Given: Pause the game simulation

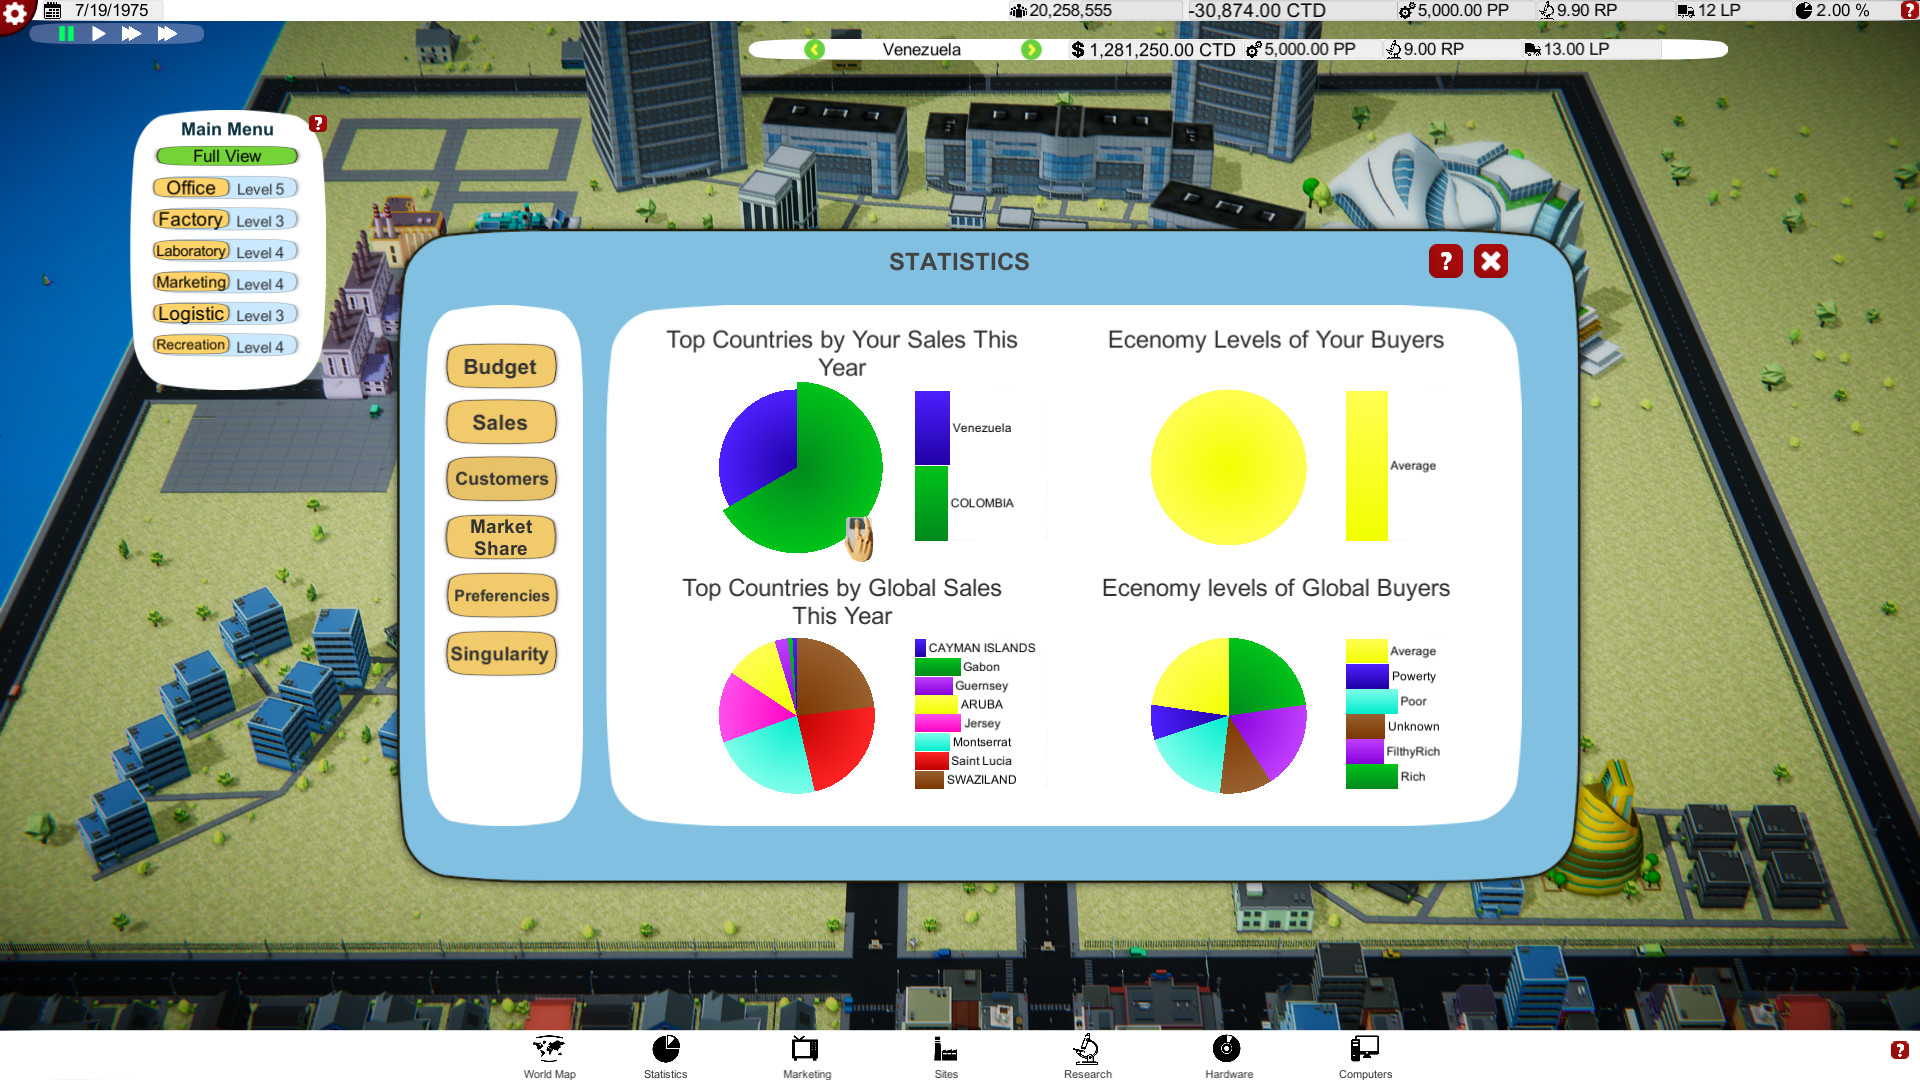Looking at the screenshot, I should tap(64, 33).
